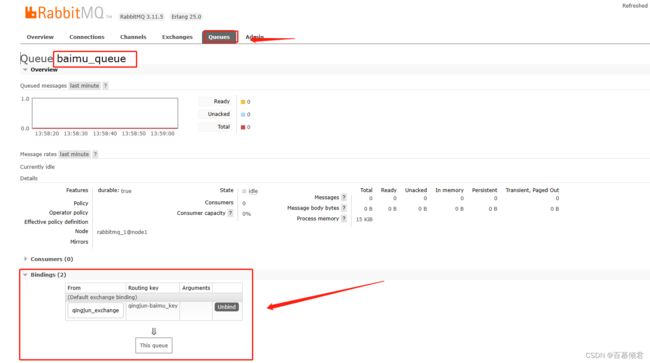Click the In memory column header

click(x=449, y=190)
